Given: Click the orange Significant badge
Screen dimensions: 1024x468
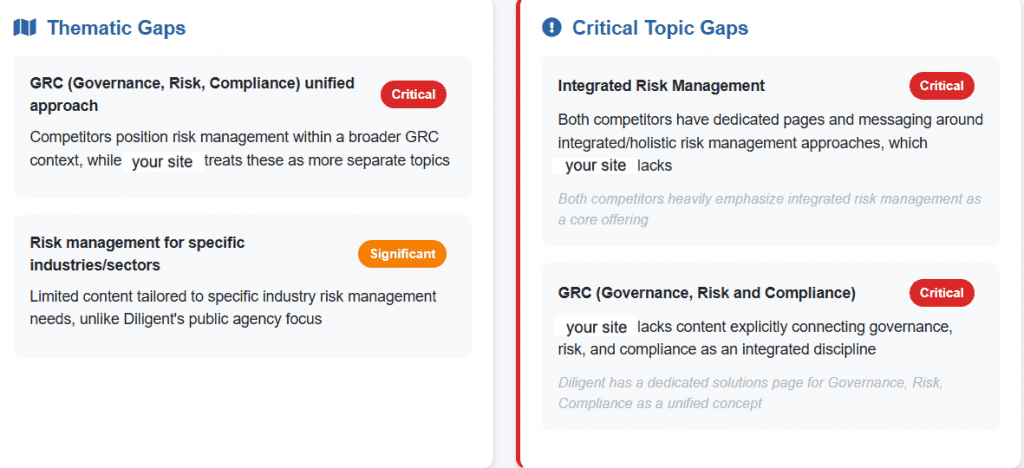Looking at the screenshot, I should click(402, 254).
